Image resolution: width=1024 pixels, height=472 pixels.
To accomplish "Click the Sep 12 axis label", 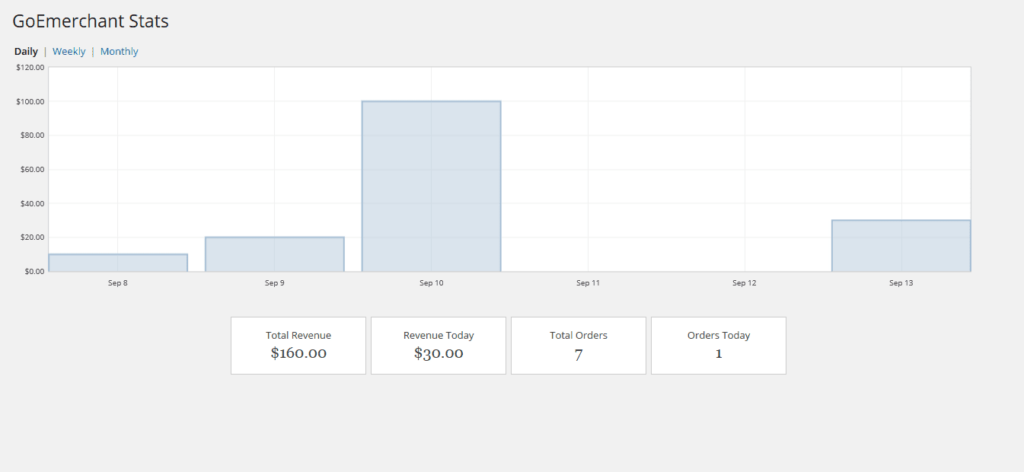I will pyautogui.click(x=744, y=283).
